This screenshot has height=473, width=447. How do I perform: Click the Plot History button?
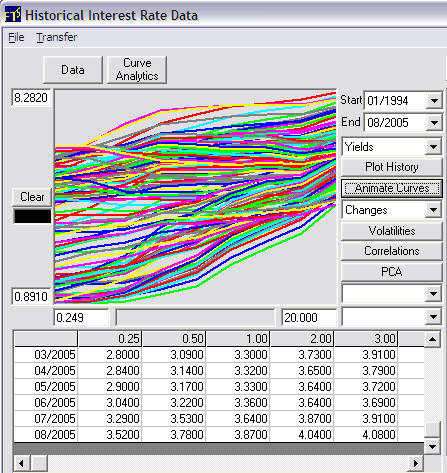click(x=392, y=167)
